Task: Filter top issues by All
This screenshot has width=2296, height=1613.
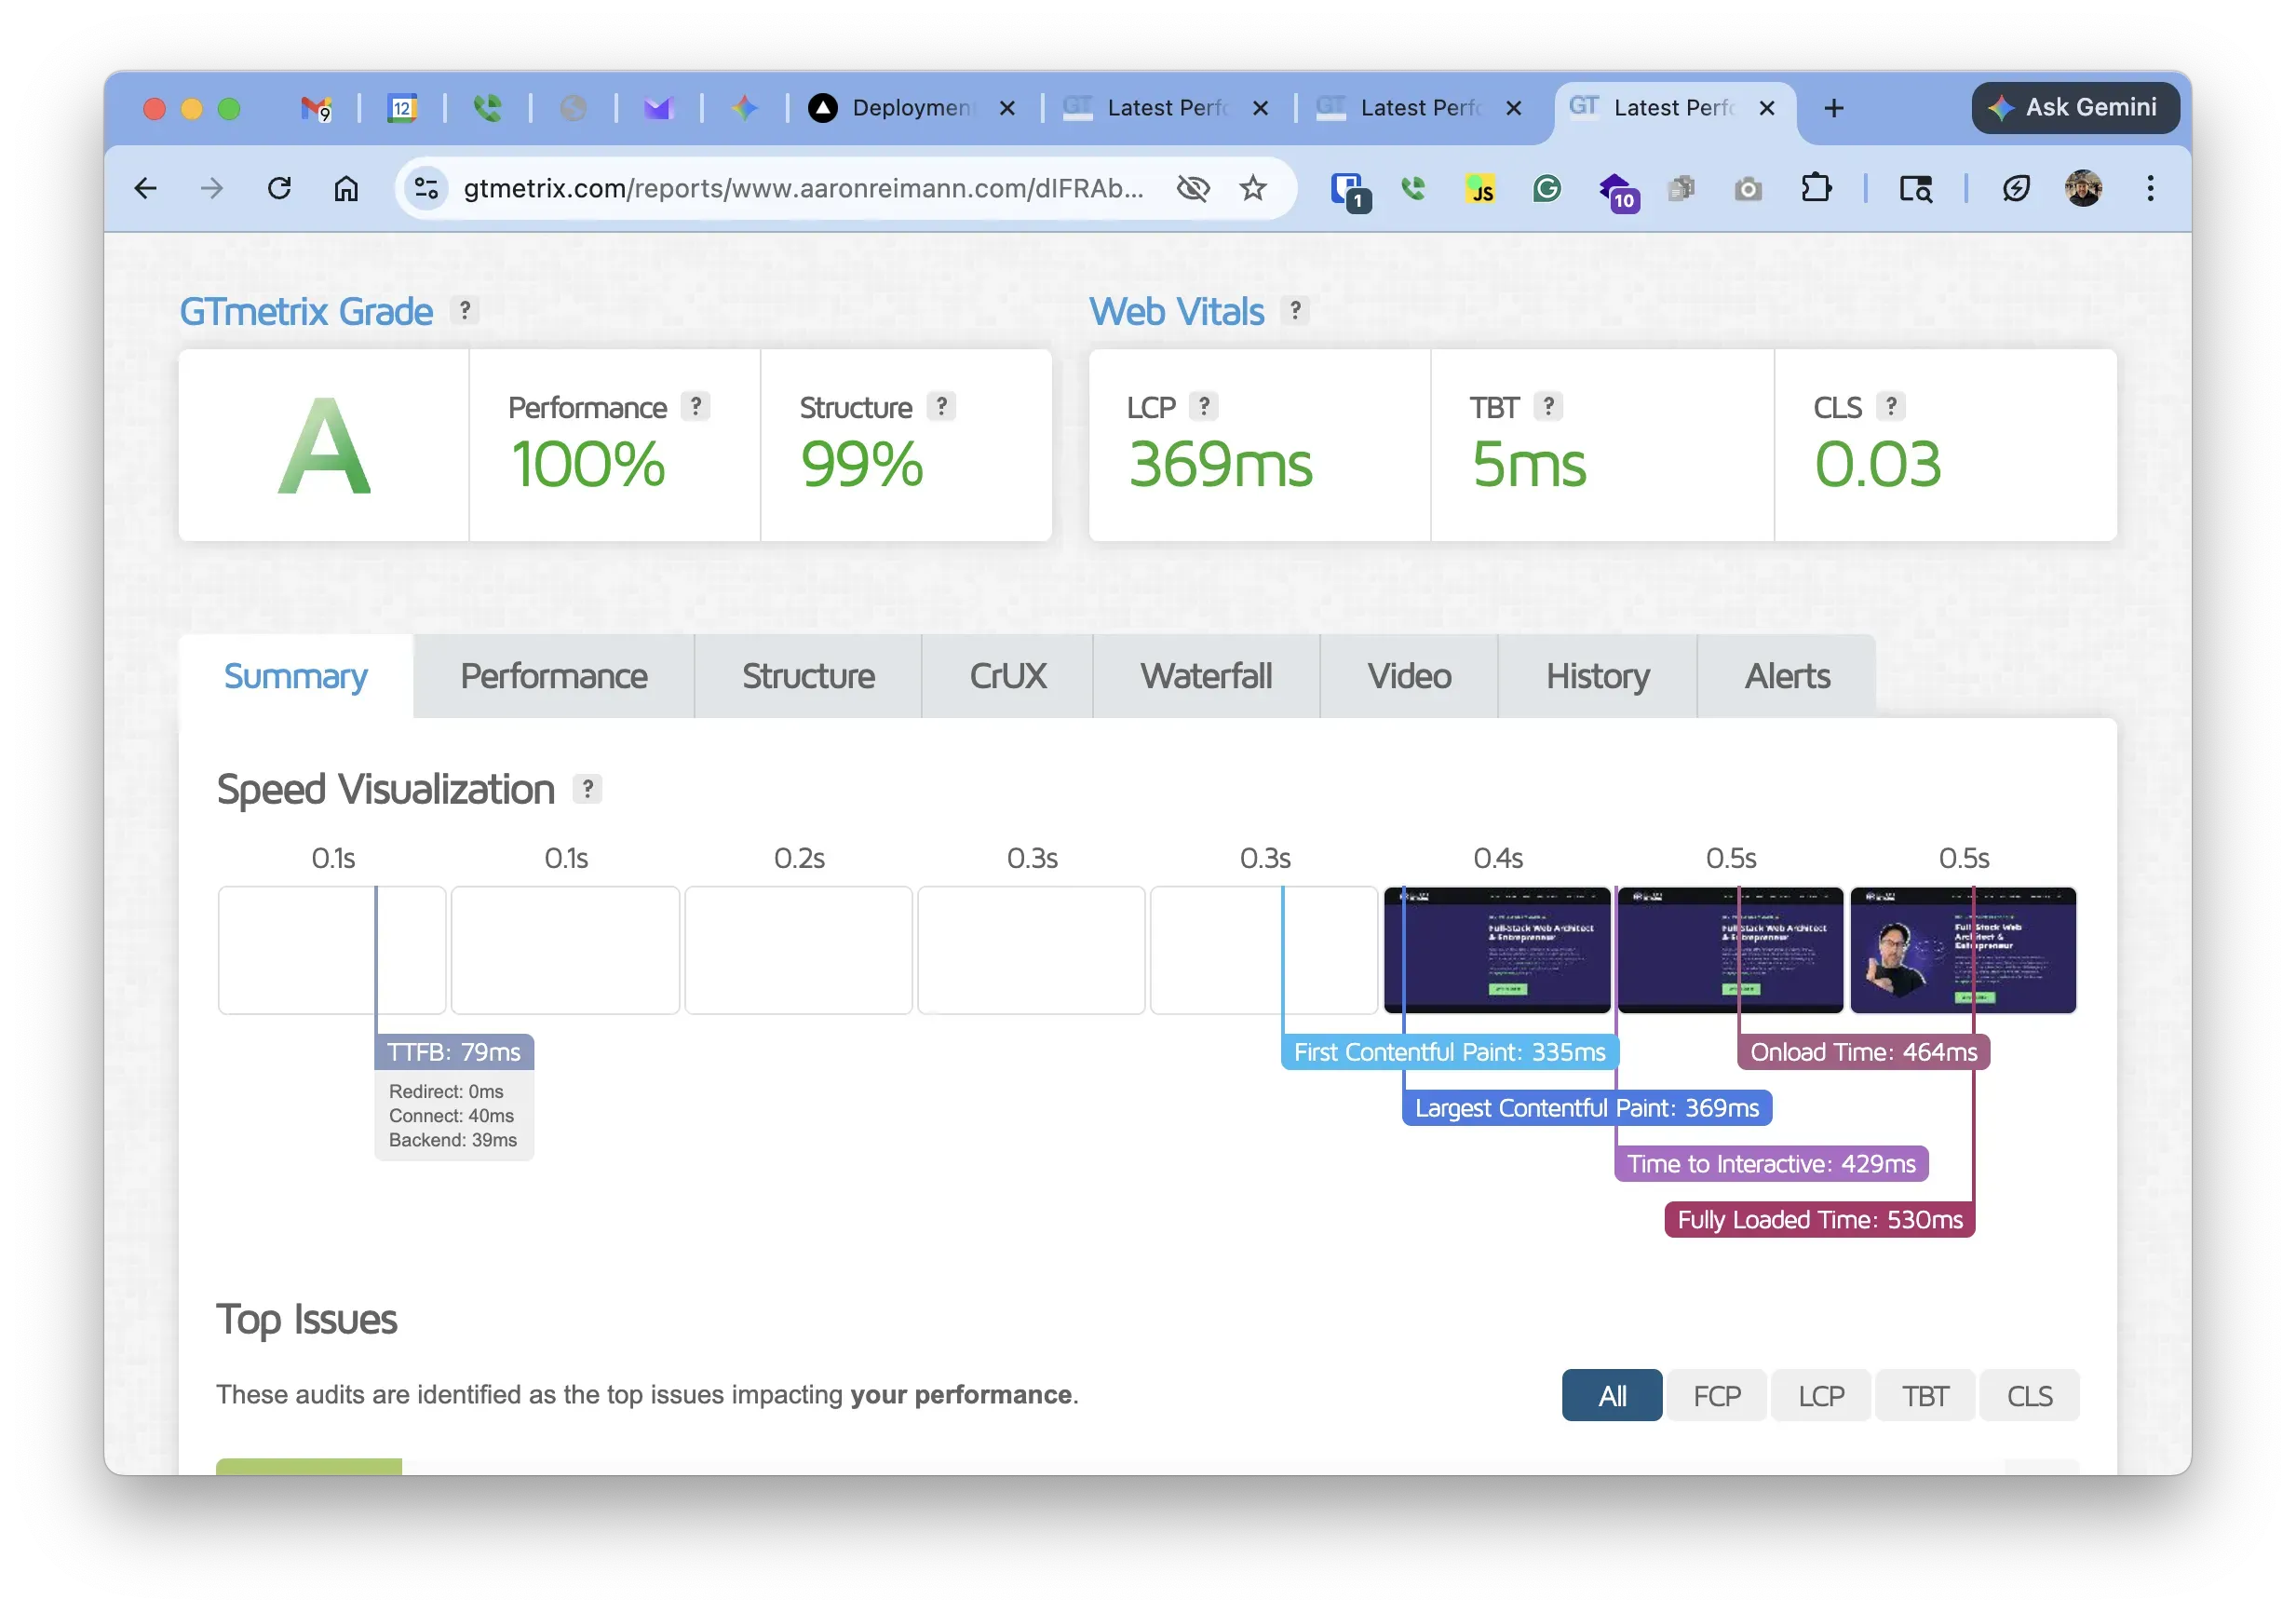Action: click(x=1612, y=1395)
